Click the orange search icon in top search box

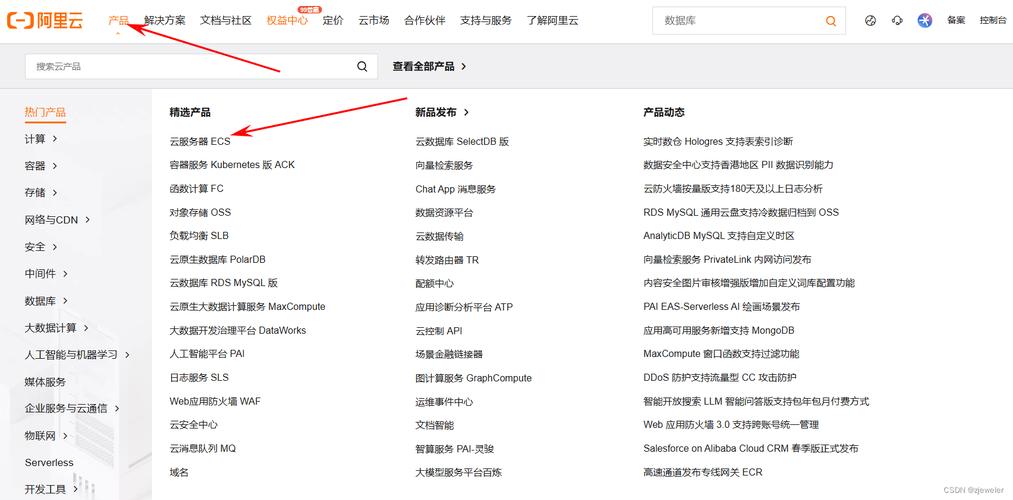(831, 21)
